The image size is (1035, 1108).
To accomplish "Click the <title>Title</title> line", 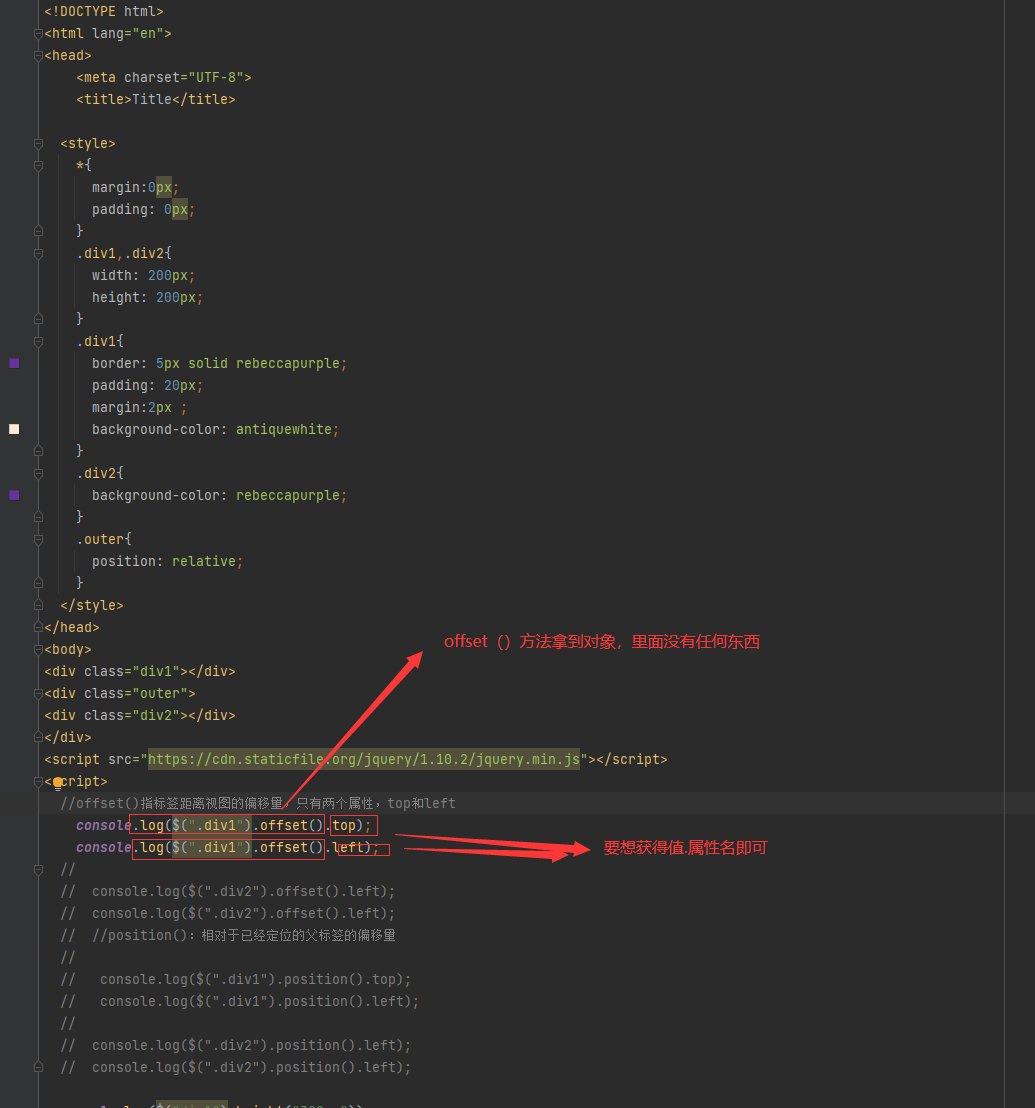I will coord(156,99).
